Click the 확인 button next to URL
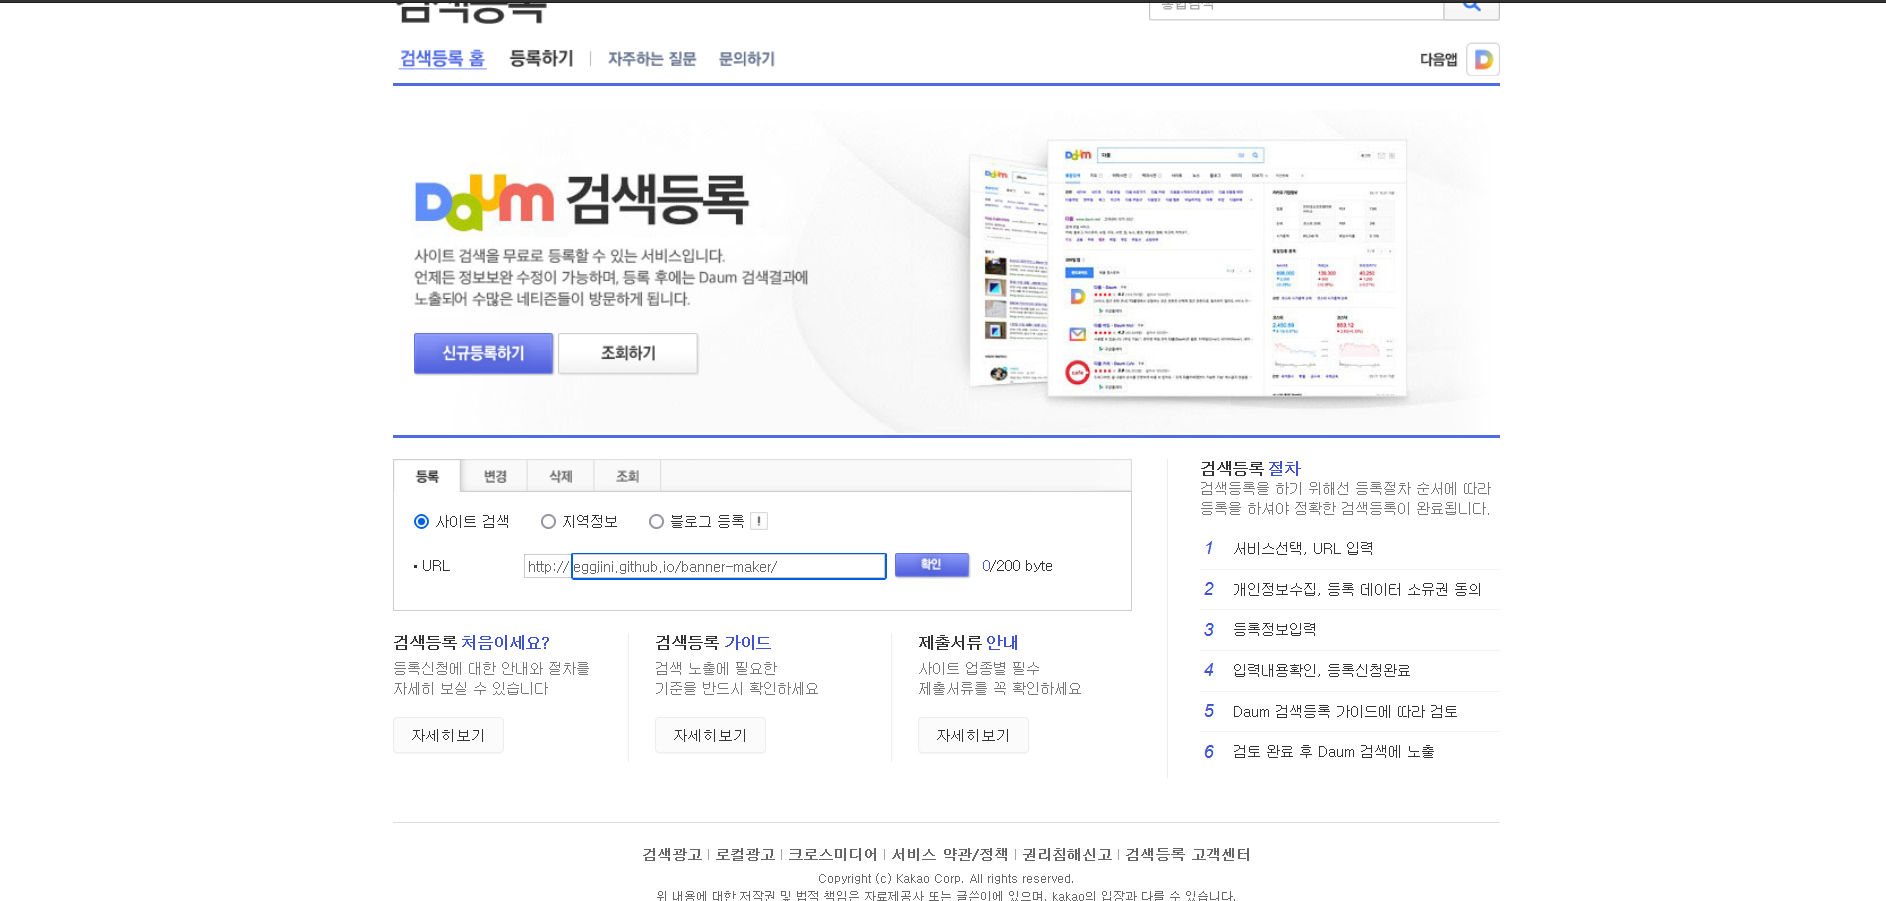This screenshot has width=1886, height=901. (931, 565)
